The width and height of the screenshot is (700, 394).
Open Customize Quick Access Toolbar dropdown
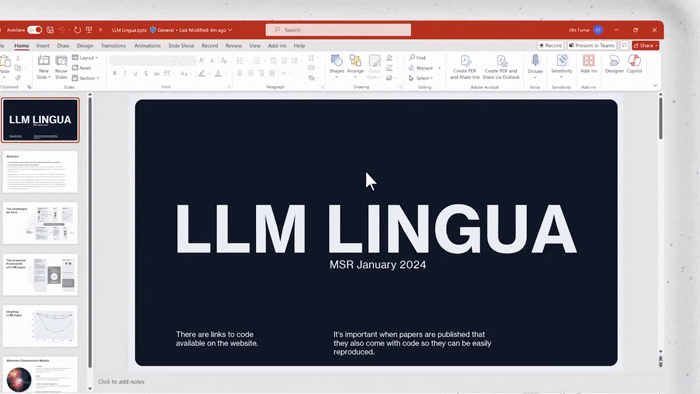[x=100, y=30]
